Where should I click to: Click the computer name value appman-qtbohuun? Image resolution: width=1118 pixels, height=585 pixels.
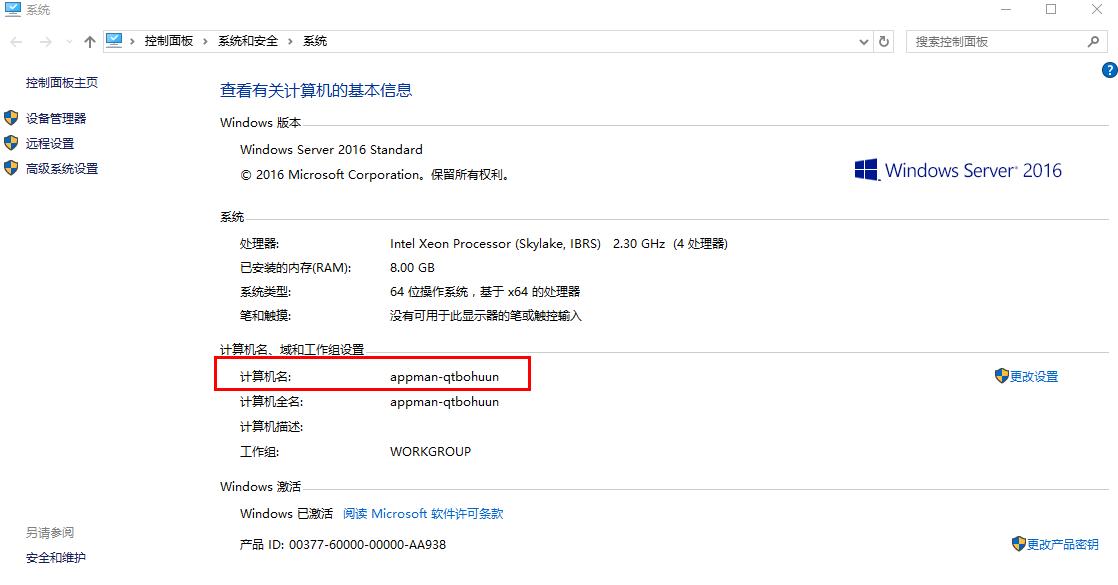tap(444, 377)
